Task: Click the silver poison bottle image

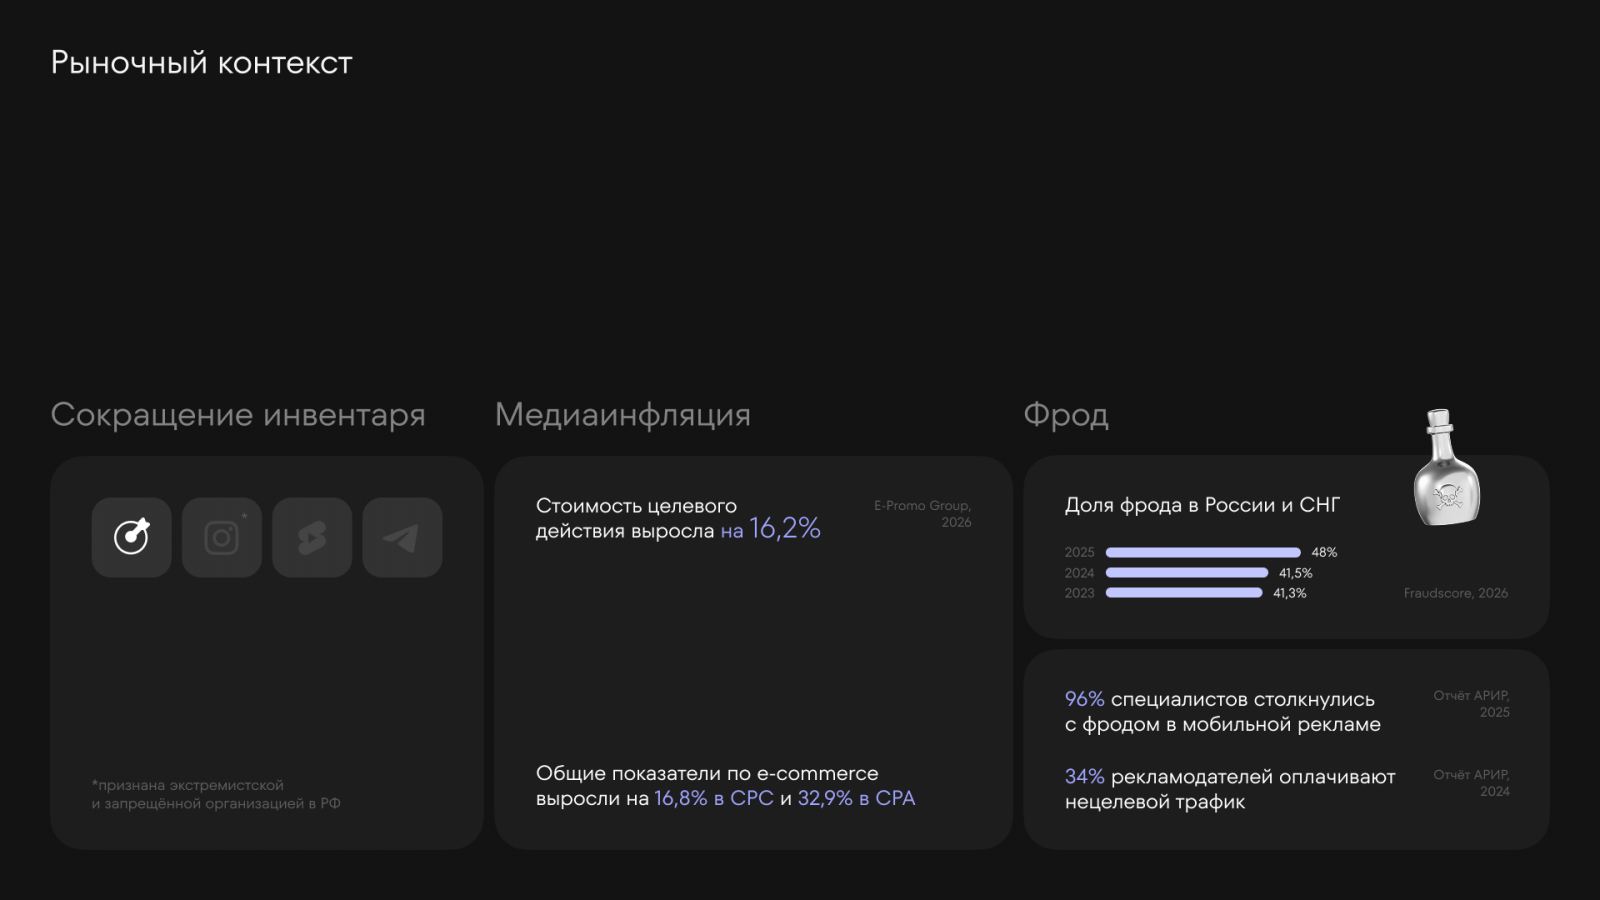Action: [1446, 468]
